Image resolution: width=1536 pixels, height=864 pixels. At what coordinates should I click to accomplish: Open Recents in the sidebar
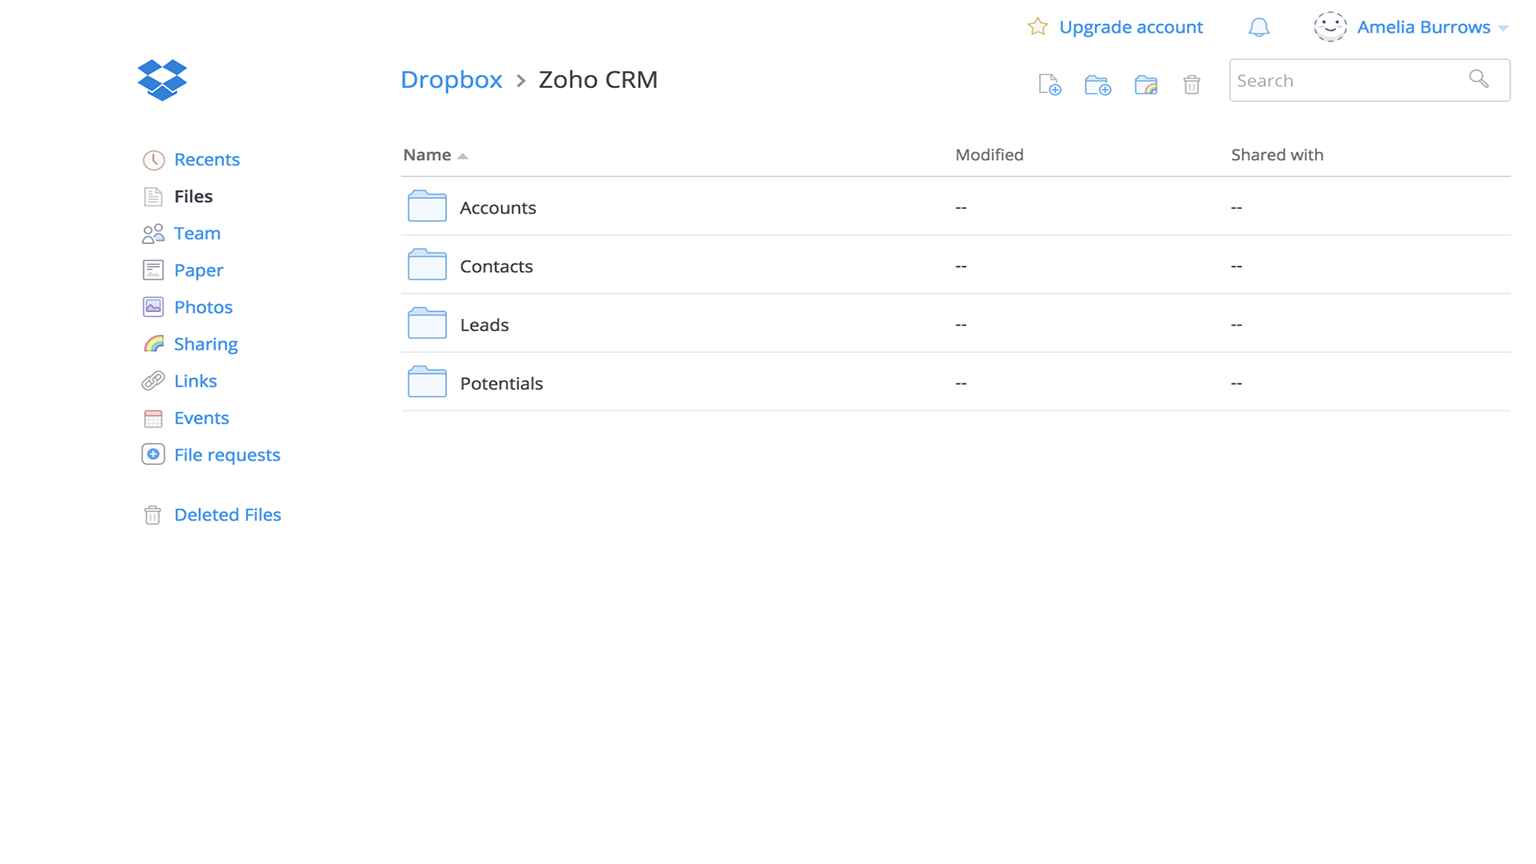tap(206, 160)
